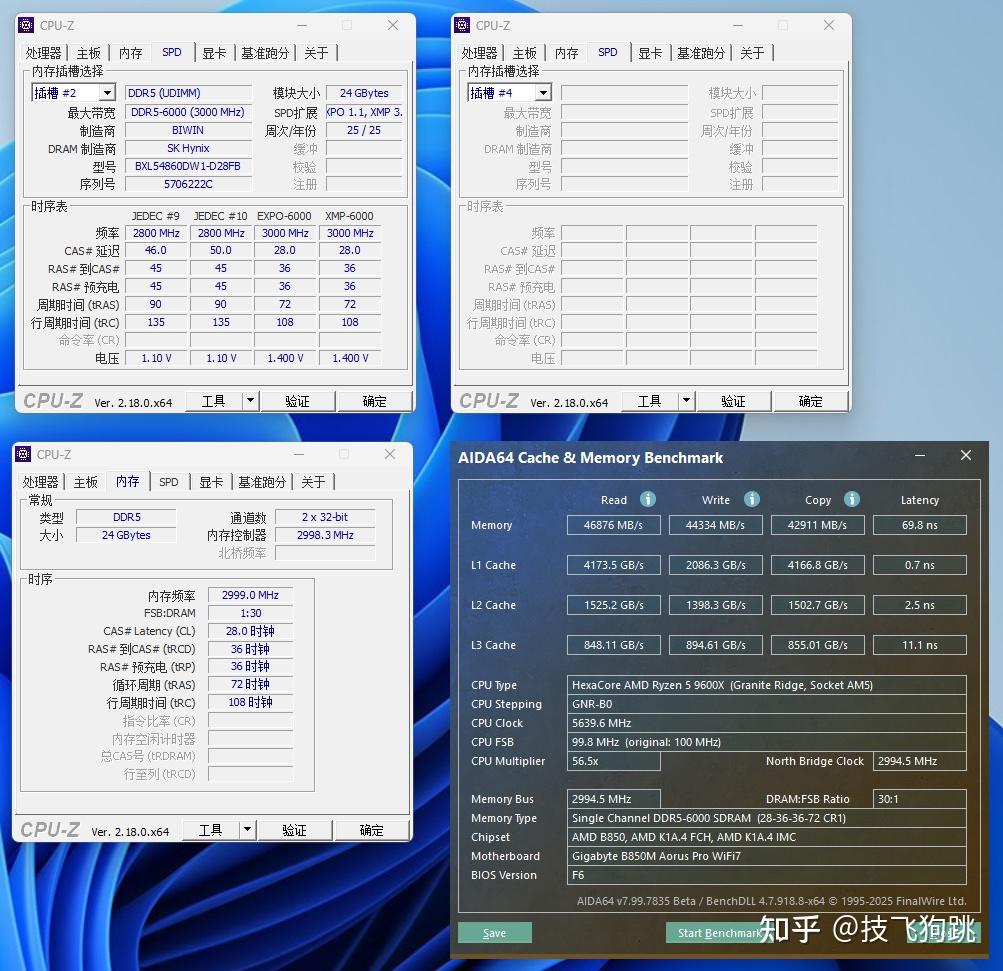Minimize the AIDA64 benchmark window
The height and width of the screenshot is (971, 1003).
920,455
